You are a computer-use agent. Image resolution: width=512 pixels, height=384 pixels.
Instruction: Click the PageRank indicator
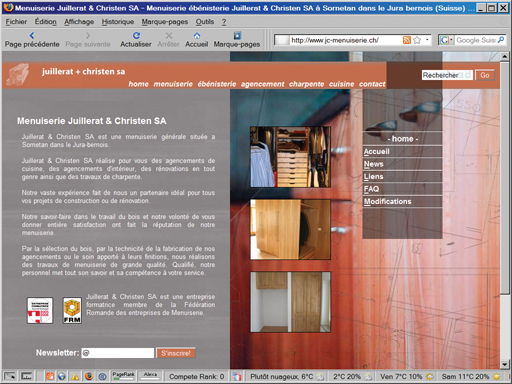click(x=123, y=375)
